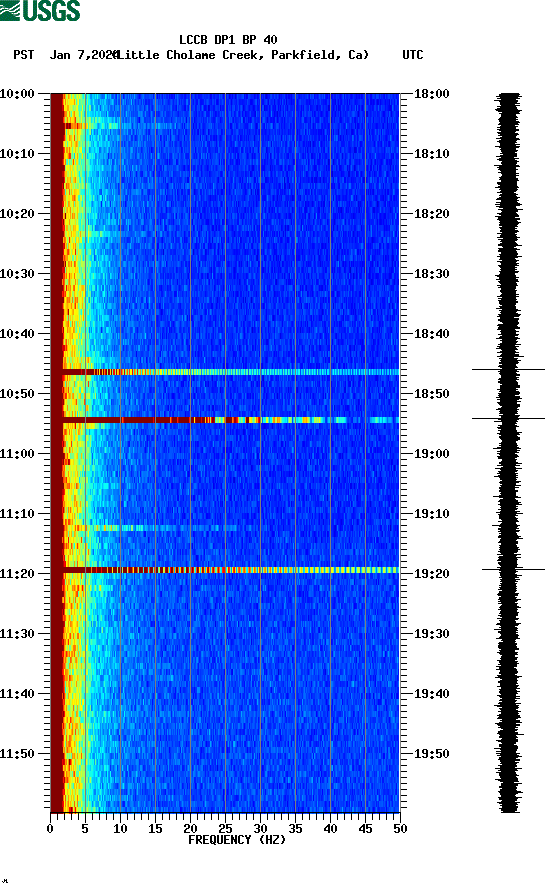Screen dimensions: 552x892
Task: Click the '11:50' PST time label
Action: click(17, 754)
